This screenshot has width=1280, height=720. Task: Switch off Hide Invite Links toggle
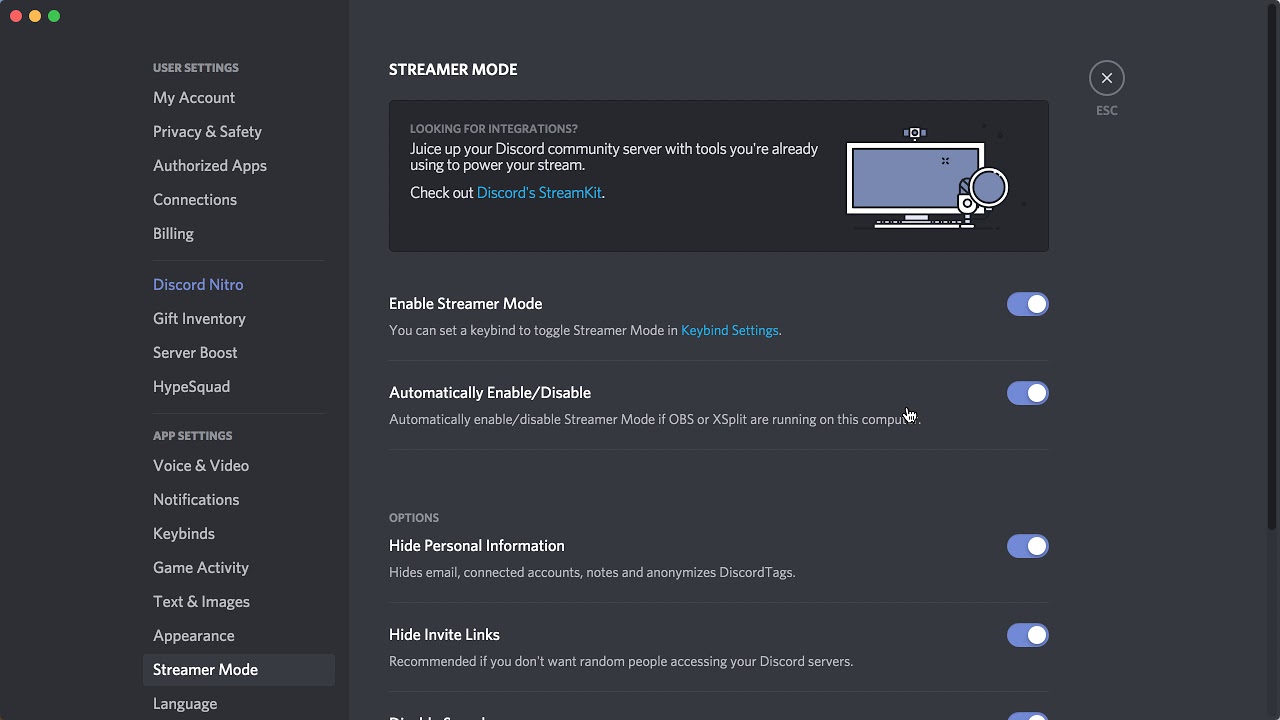[x=1027, y=635]
